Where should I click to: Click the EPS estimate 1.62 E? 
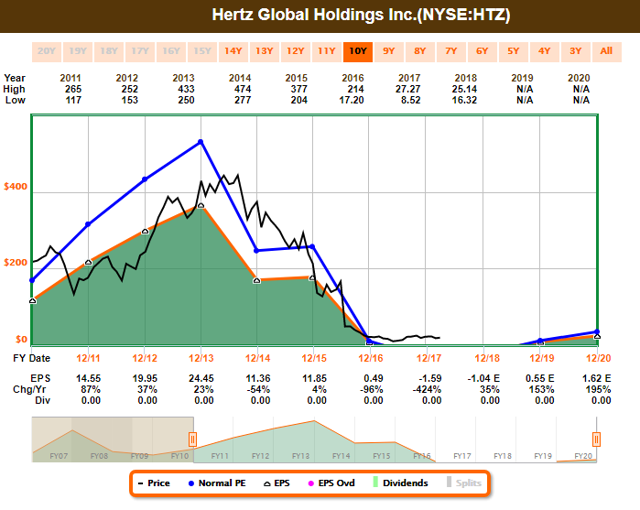click(x=596, y=378)
